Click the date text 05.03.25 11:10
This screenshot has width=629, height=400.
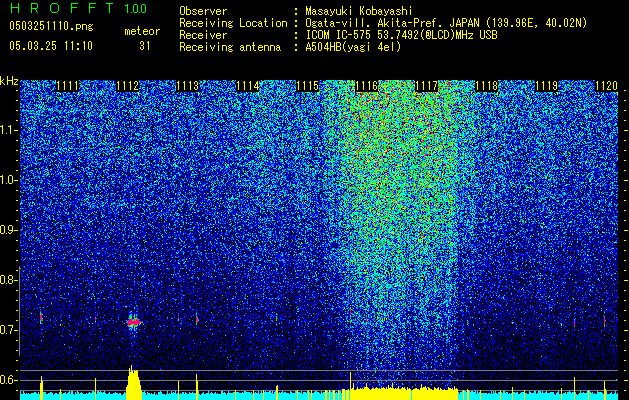coord(51,45)
